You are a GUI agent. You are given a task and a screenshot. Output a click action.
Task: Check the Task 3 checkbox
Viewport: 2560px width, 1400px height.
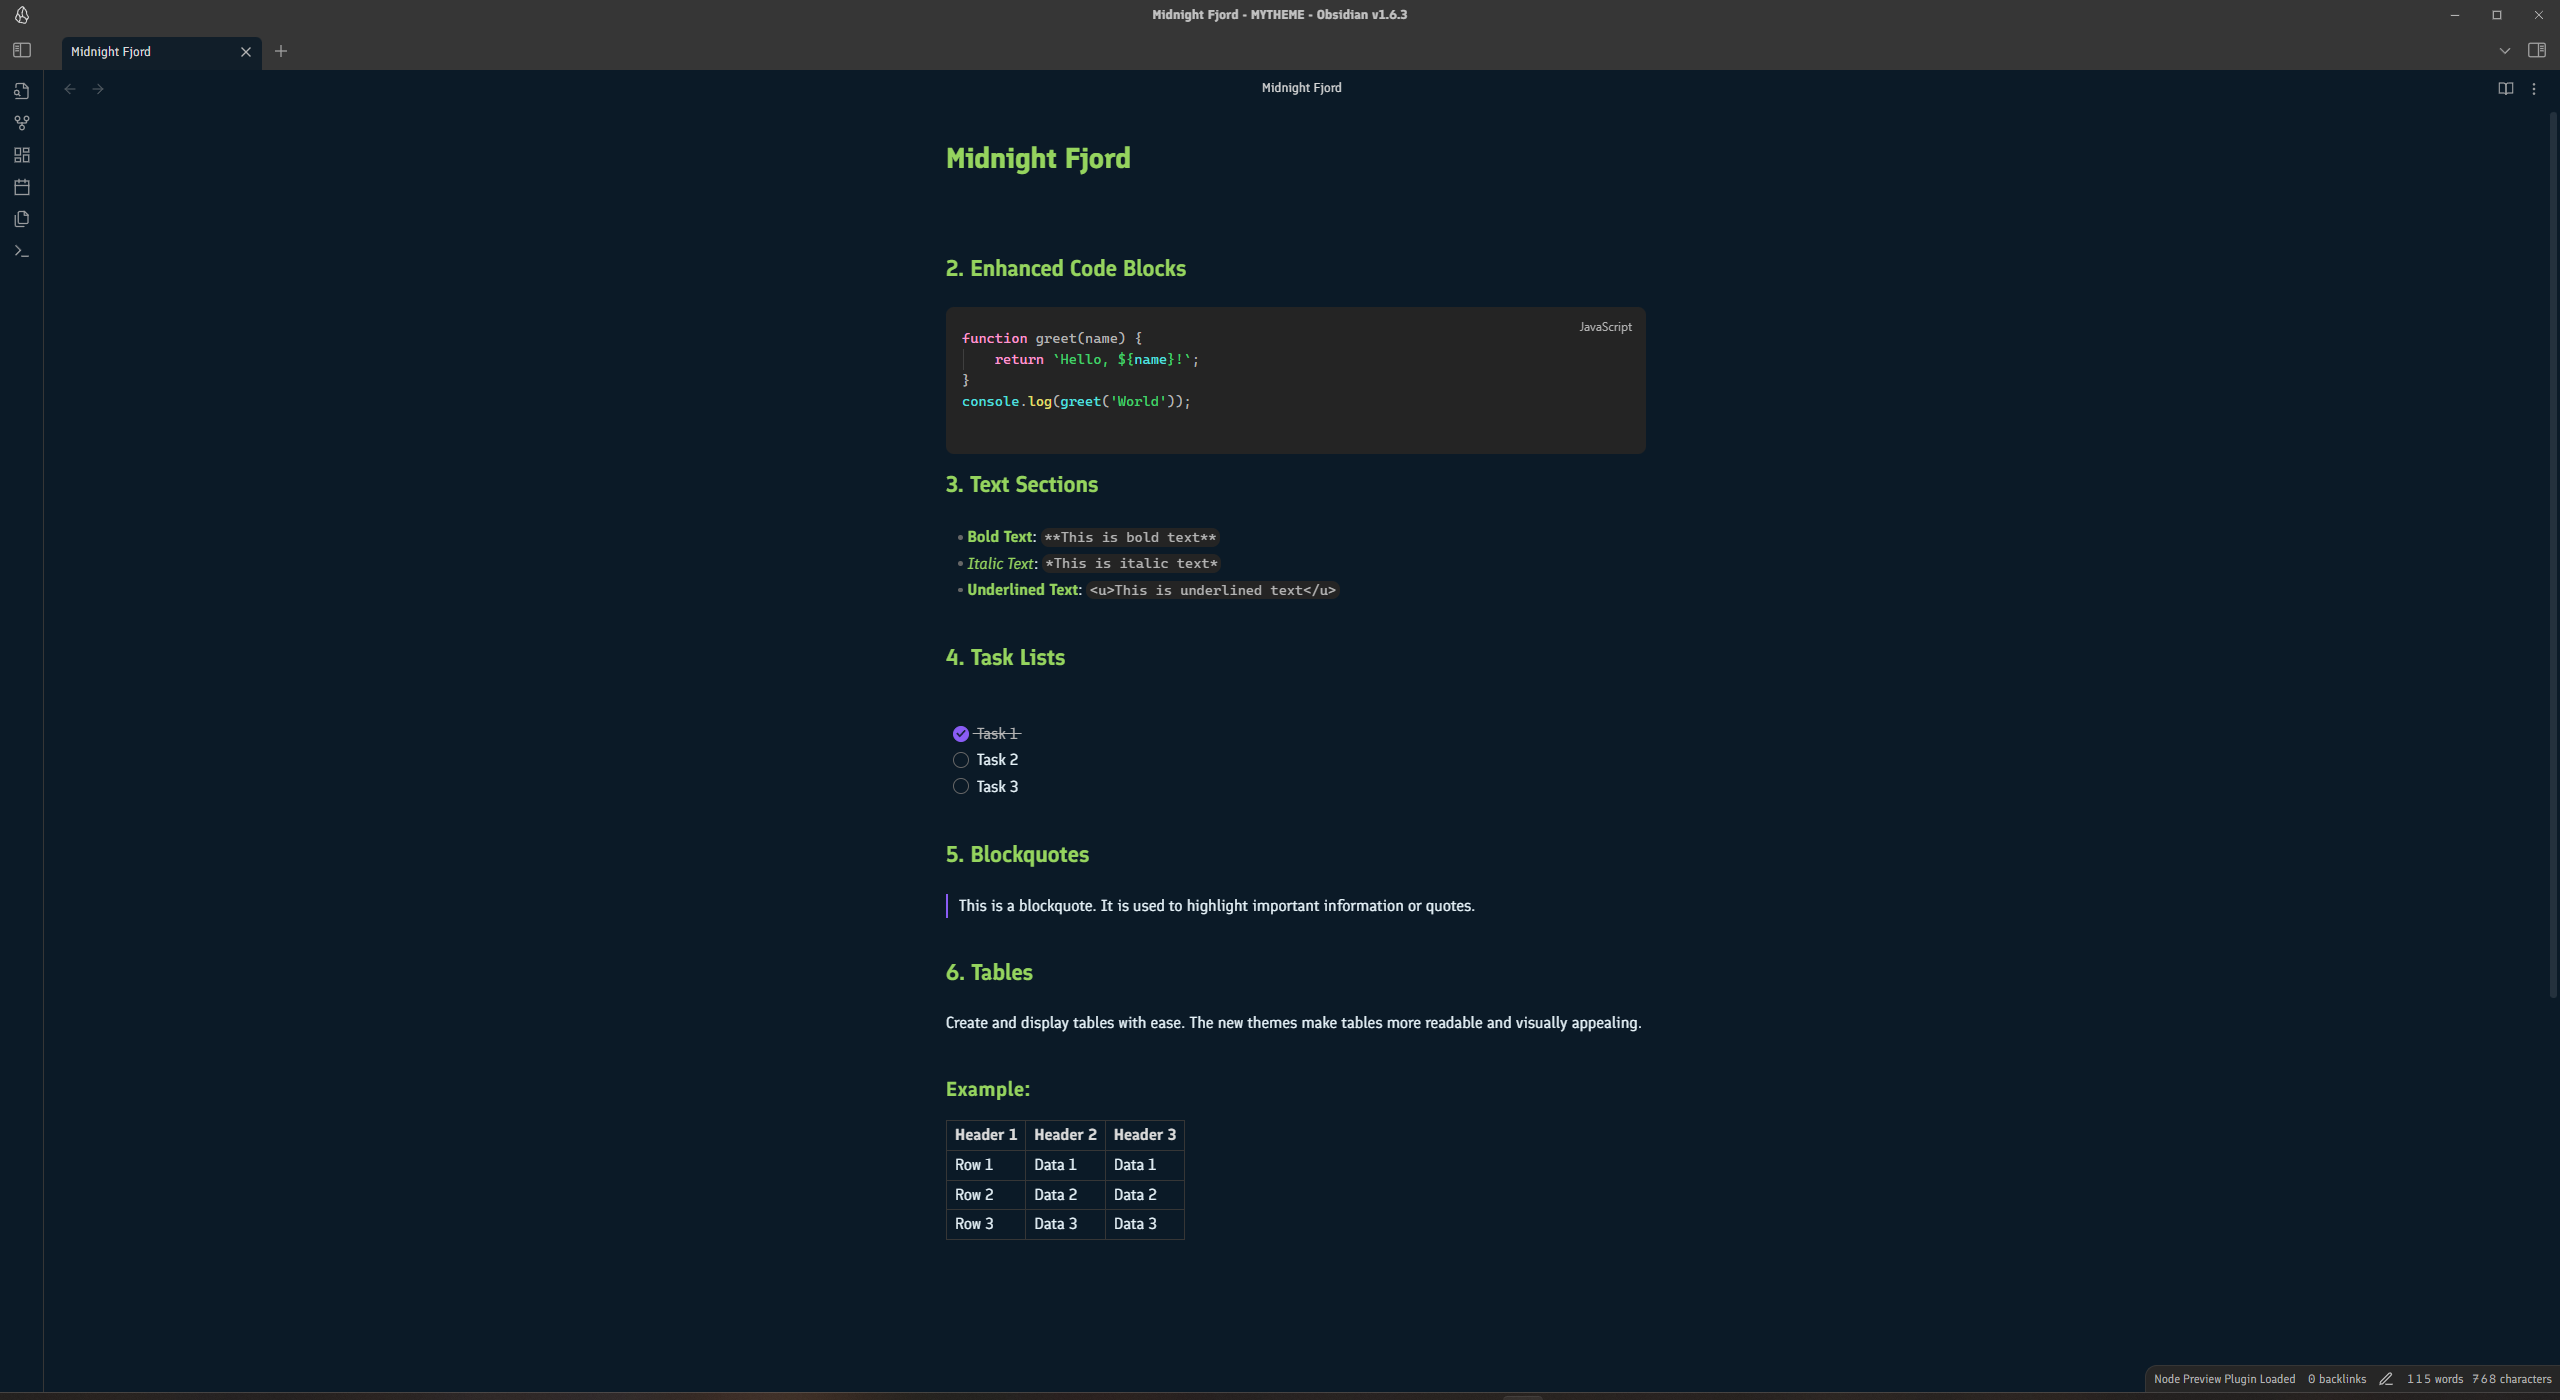[x=960, y=787]
